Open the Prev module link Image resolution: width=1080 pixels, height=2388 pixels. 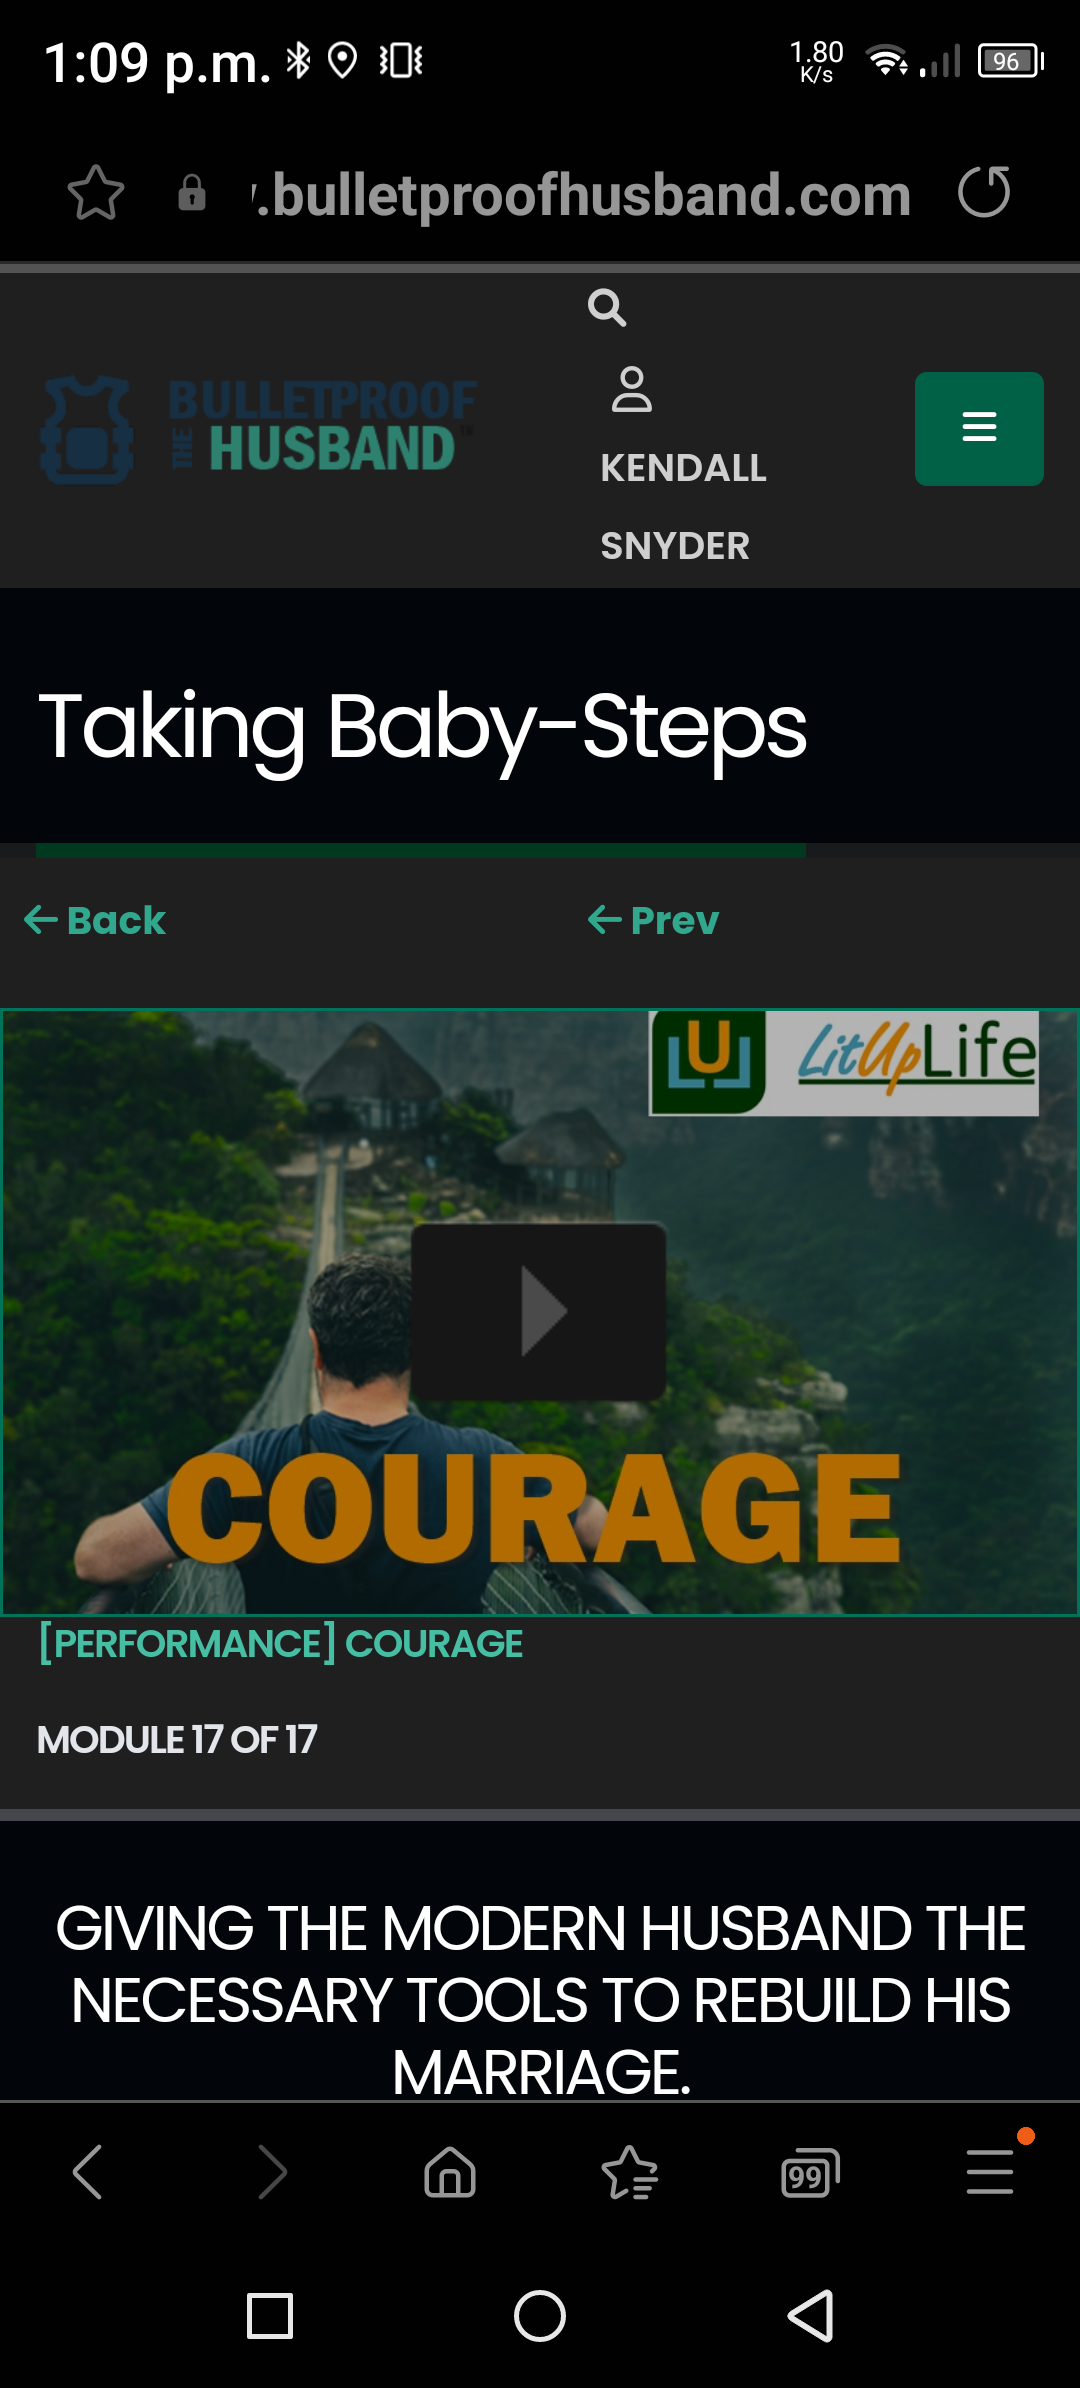tap(653, 920)
